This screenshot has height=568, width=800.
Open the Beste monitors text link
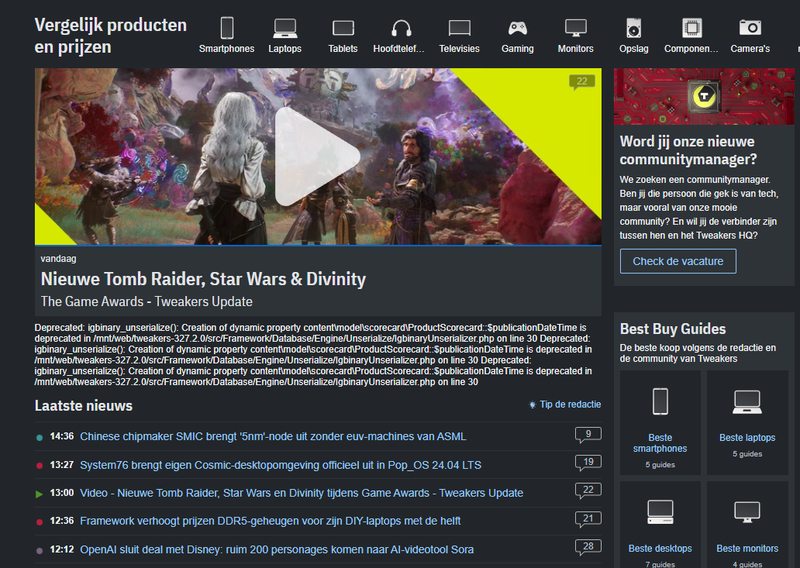[x=747, y=549]
